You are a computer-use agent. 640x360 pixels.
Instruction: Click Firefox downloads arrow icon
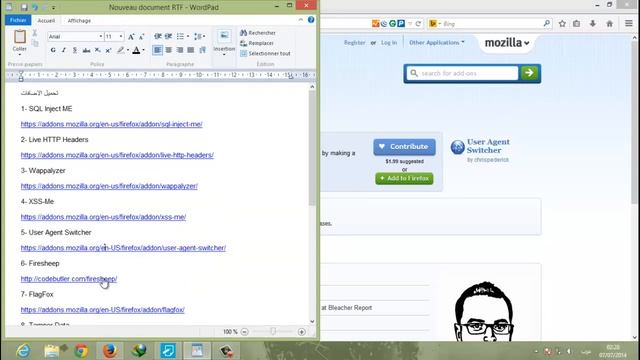pos(593,24)
